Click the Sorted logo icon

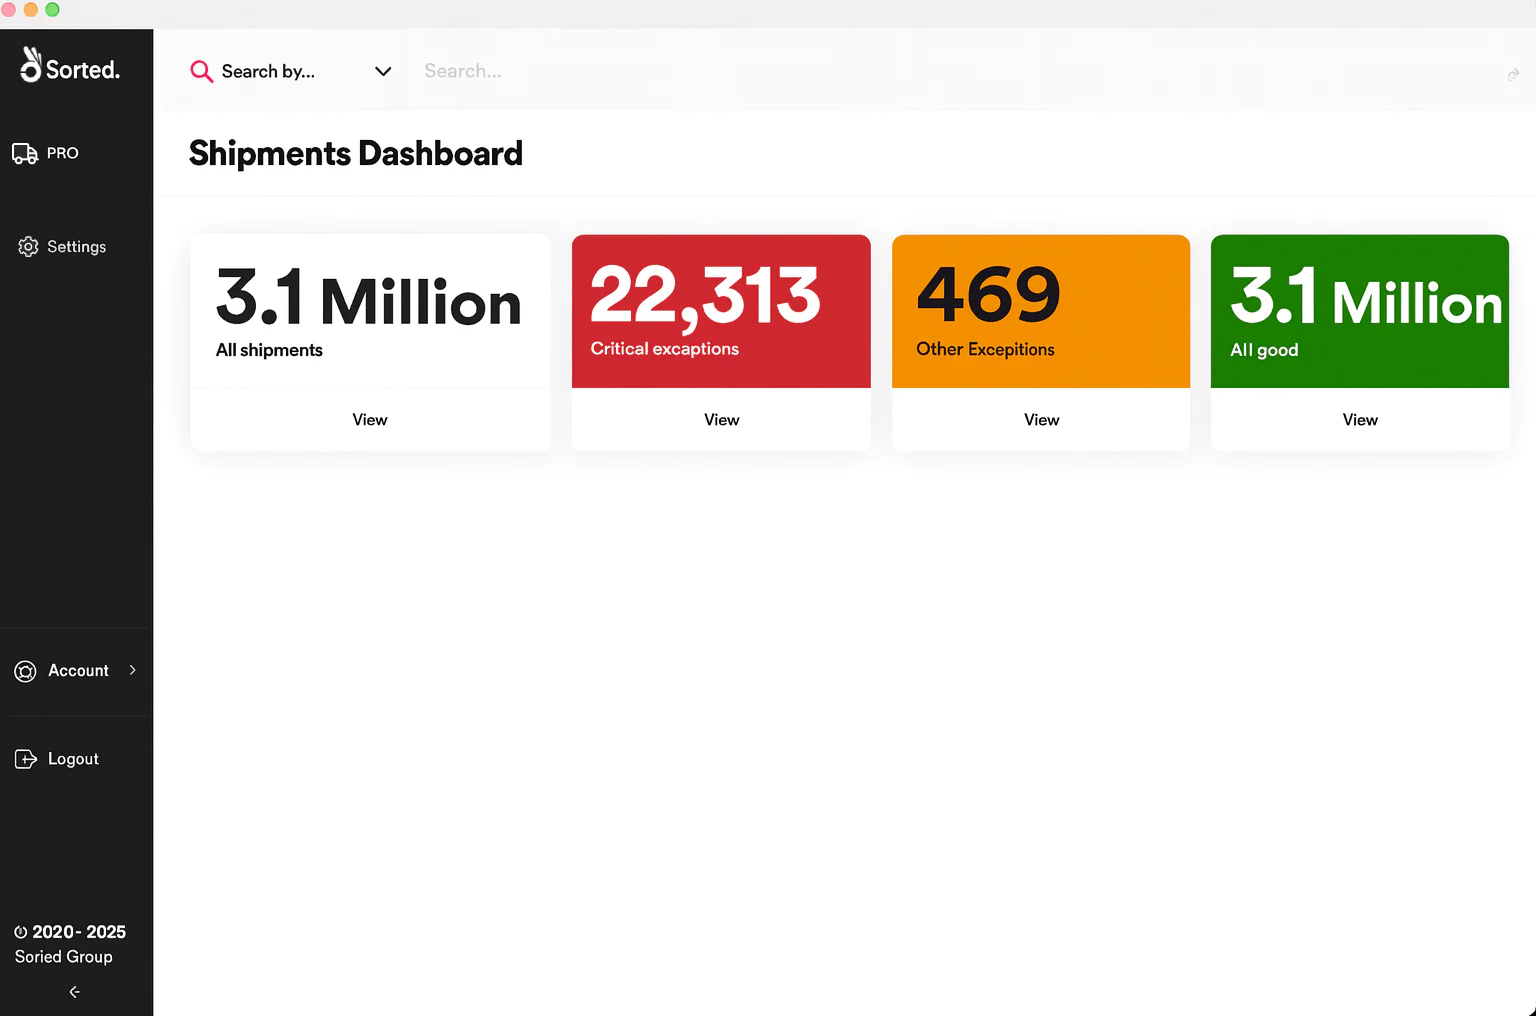[31, 65]
